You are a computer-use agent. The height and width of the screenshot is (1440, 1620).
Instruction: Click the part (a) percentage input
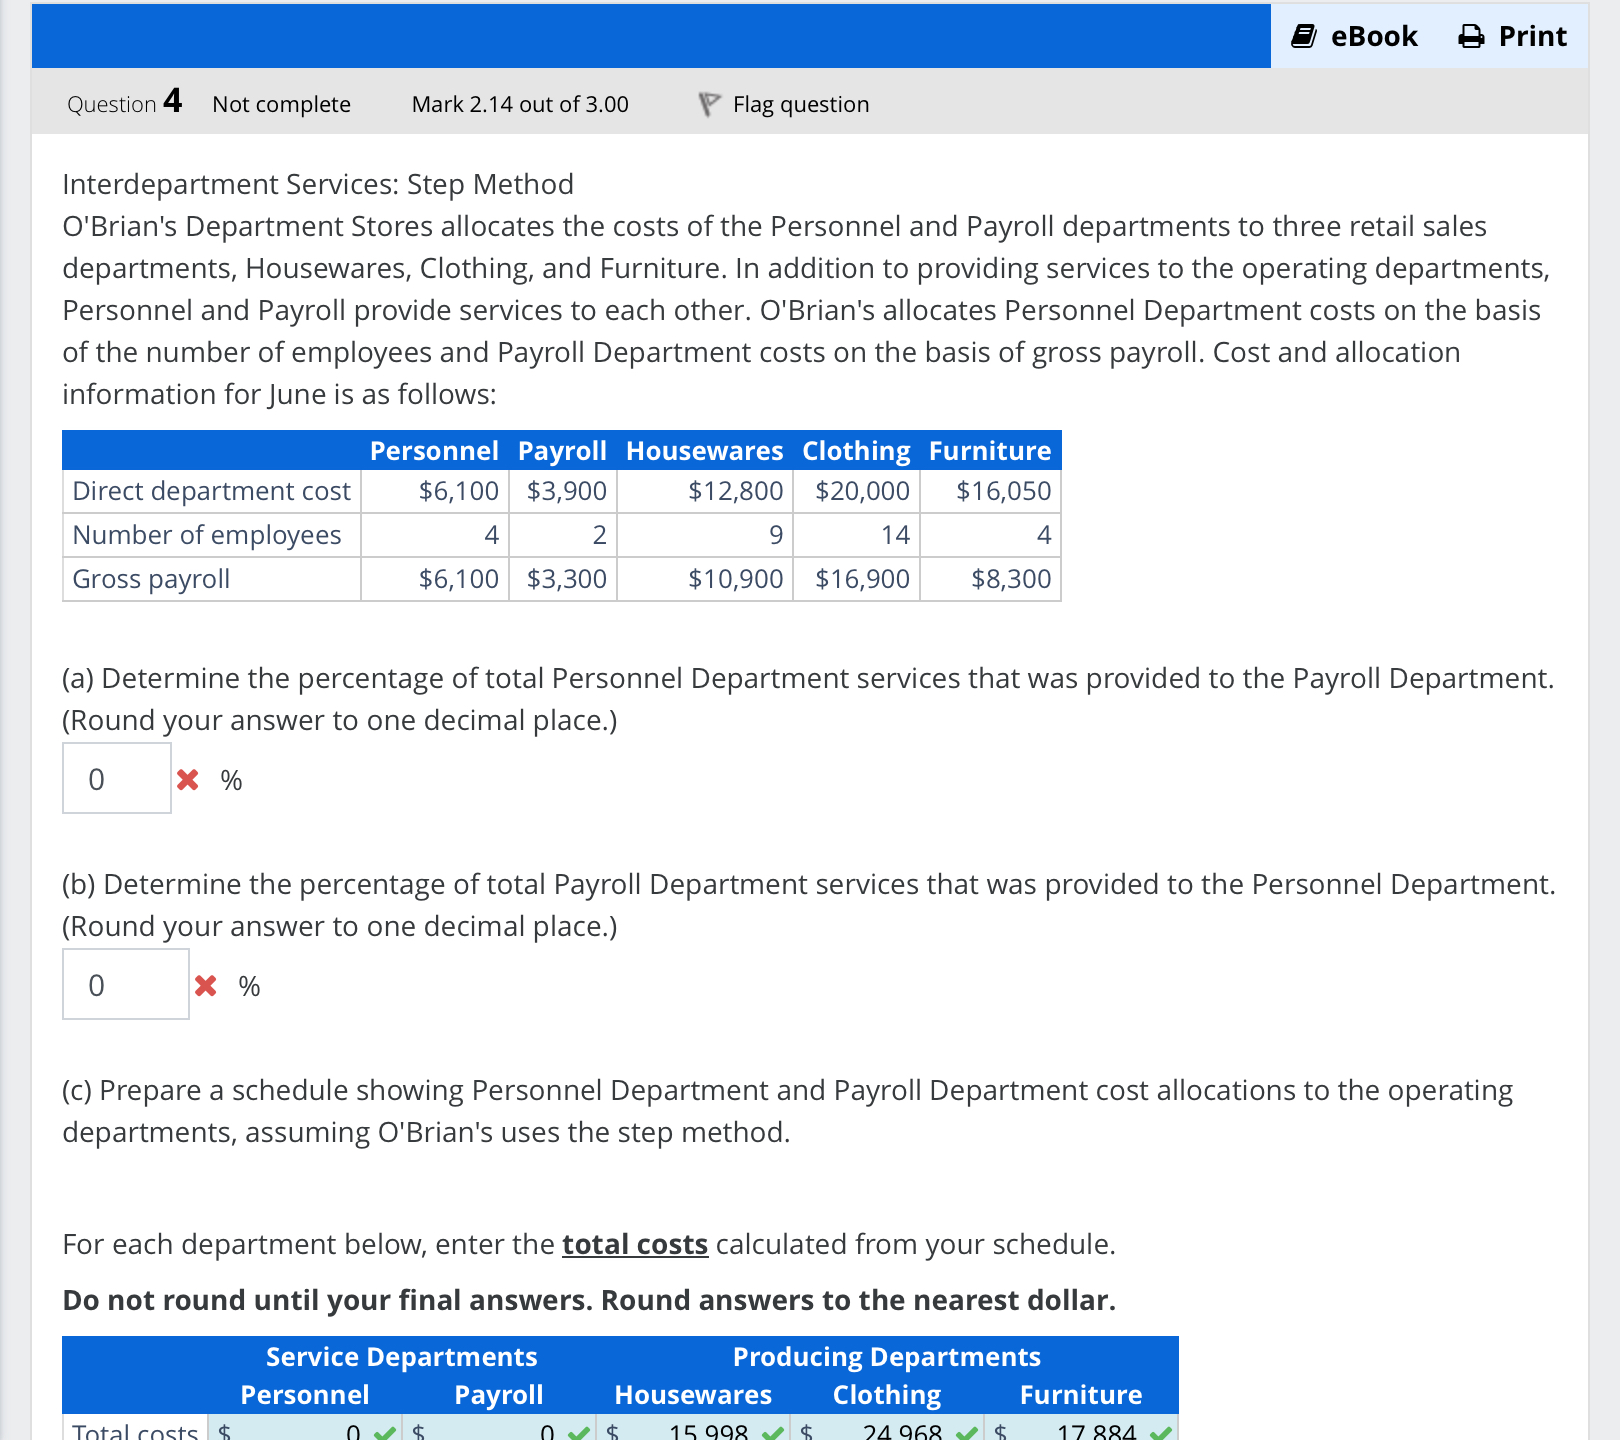(117, 778)
